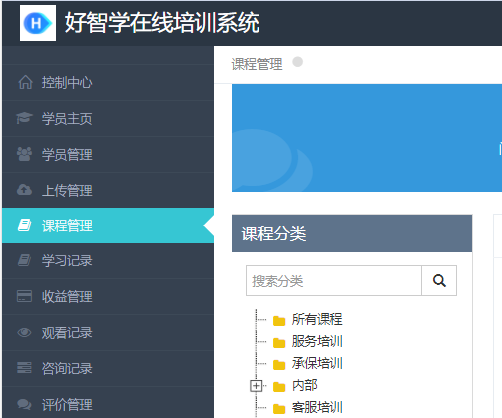Expand the 内部 folder with plus box
Viewport: 502px width, 418px height.
256,386
